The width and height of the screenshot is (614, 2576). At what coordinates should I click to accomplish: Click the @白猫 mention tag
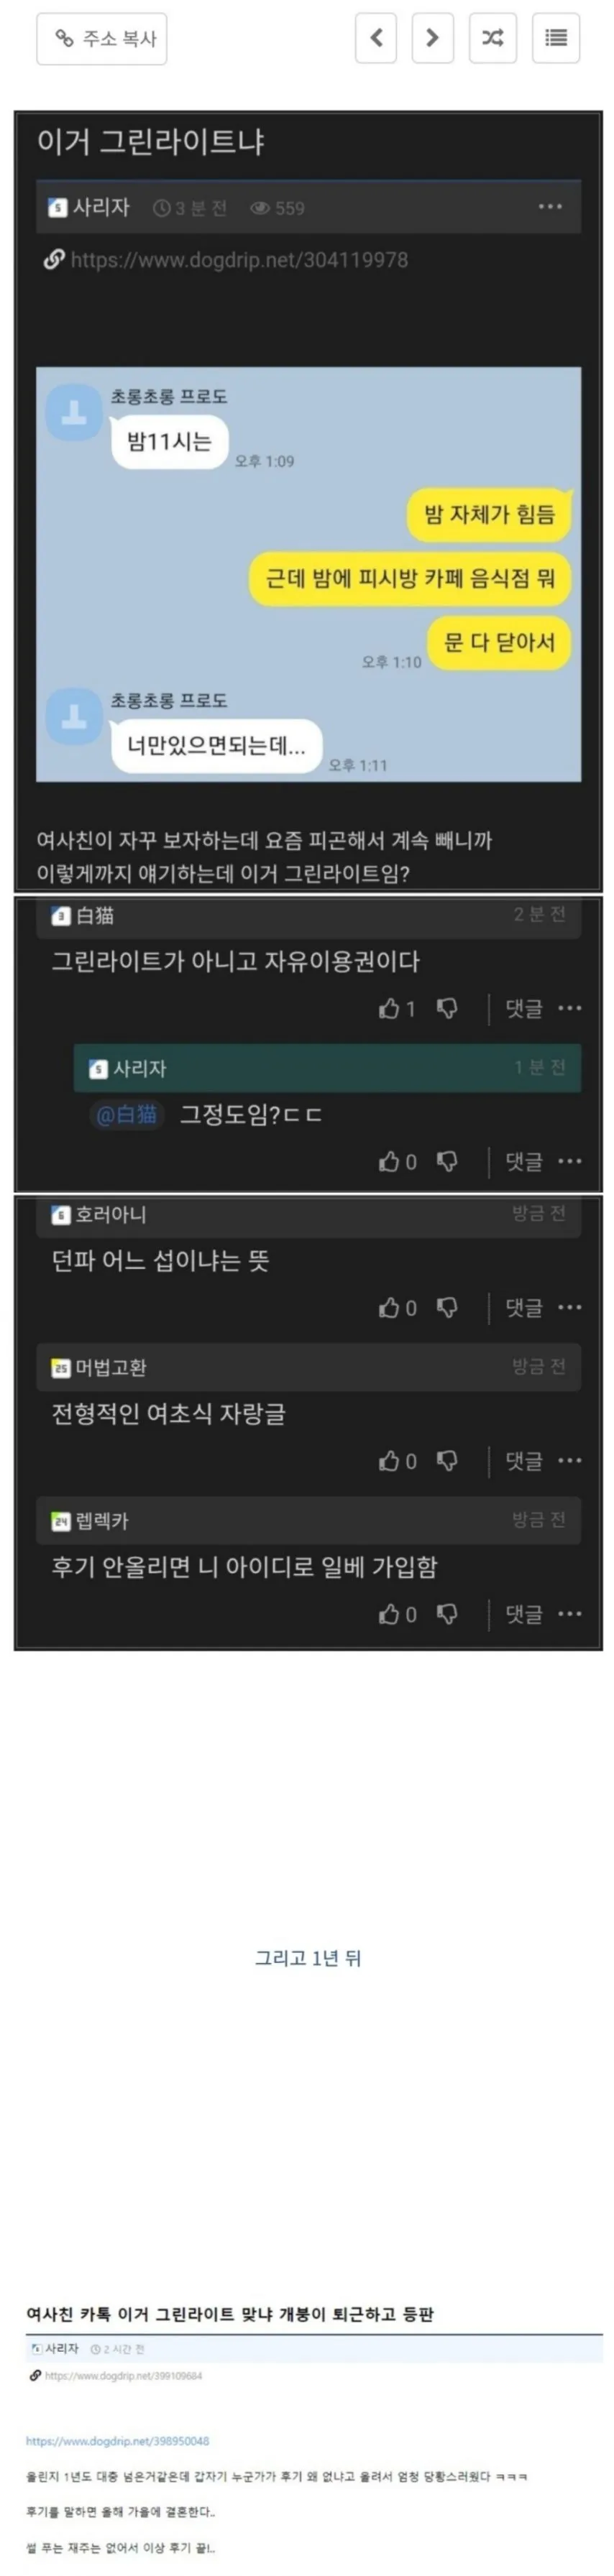(126, 1115)
